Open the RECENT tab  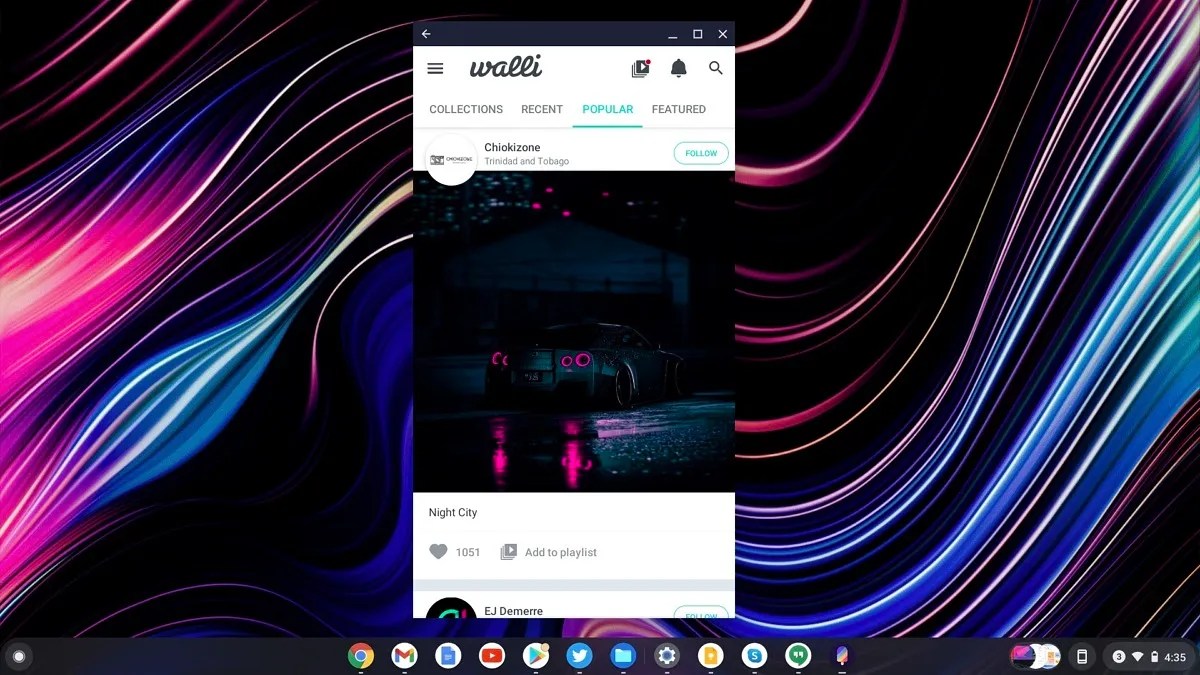[x=541, y=109]
